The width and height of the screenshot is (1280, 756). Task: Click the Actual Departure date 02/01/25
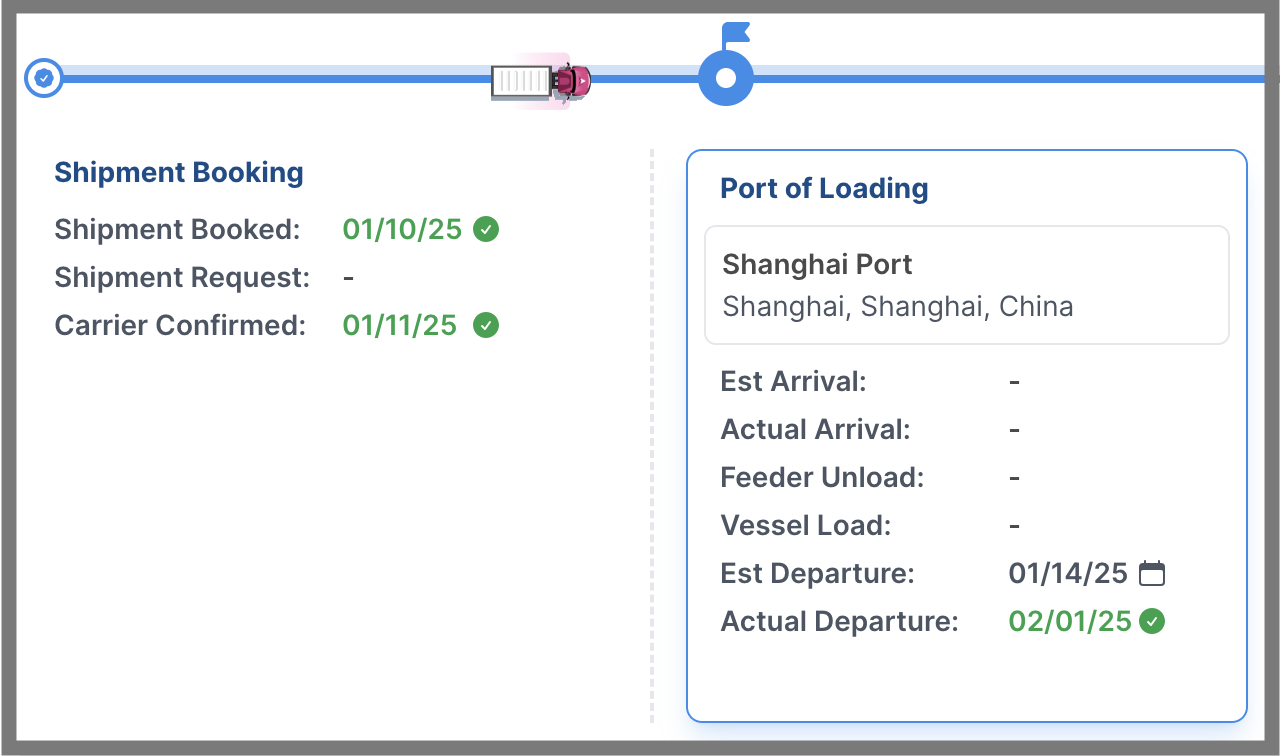pyautogui.click(x=1070, y=621)
